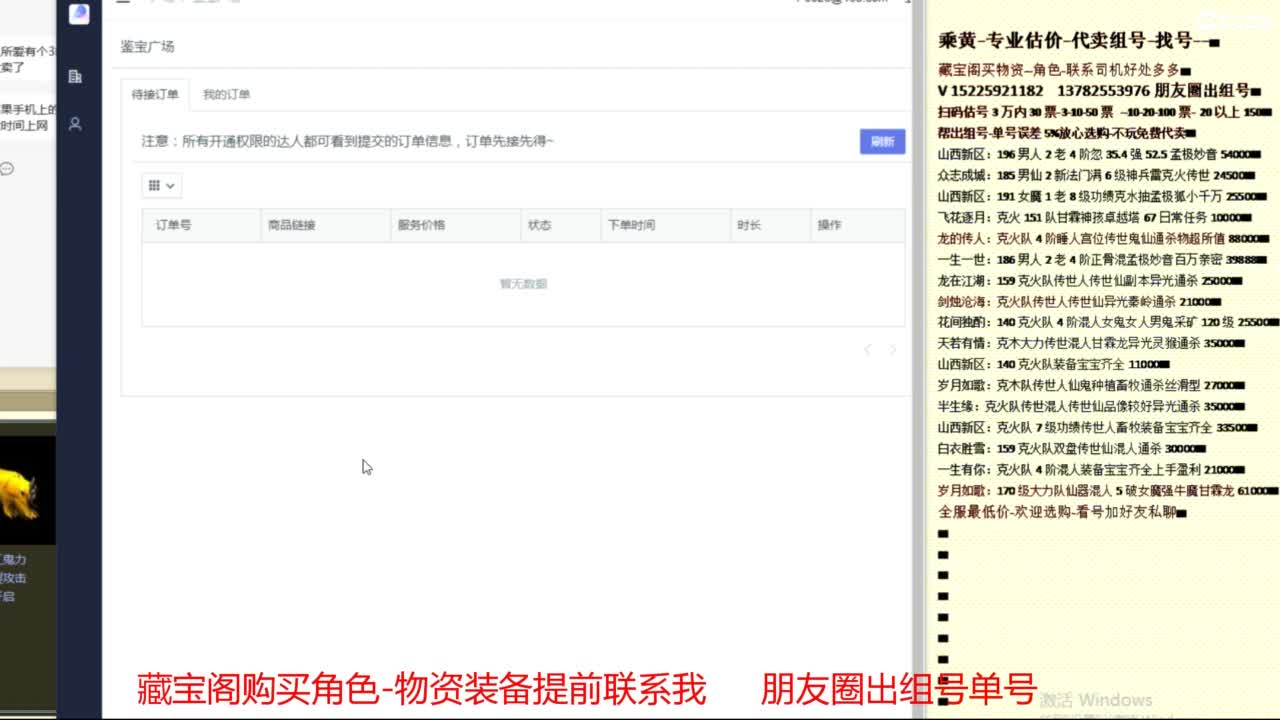Click the 山西新区 196男人 listing row
This screenshot has height=720, width=1280.
1098,155
